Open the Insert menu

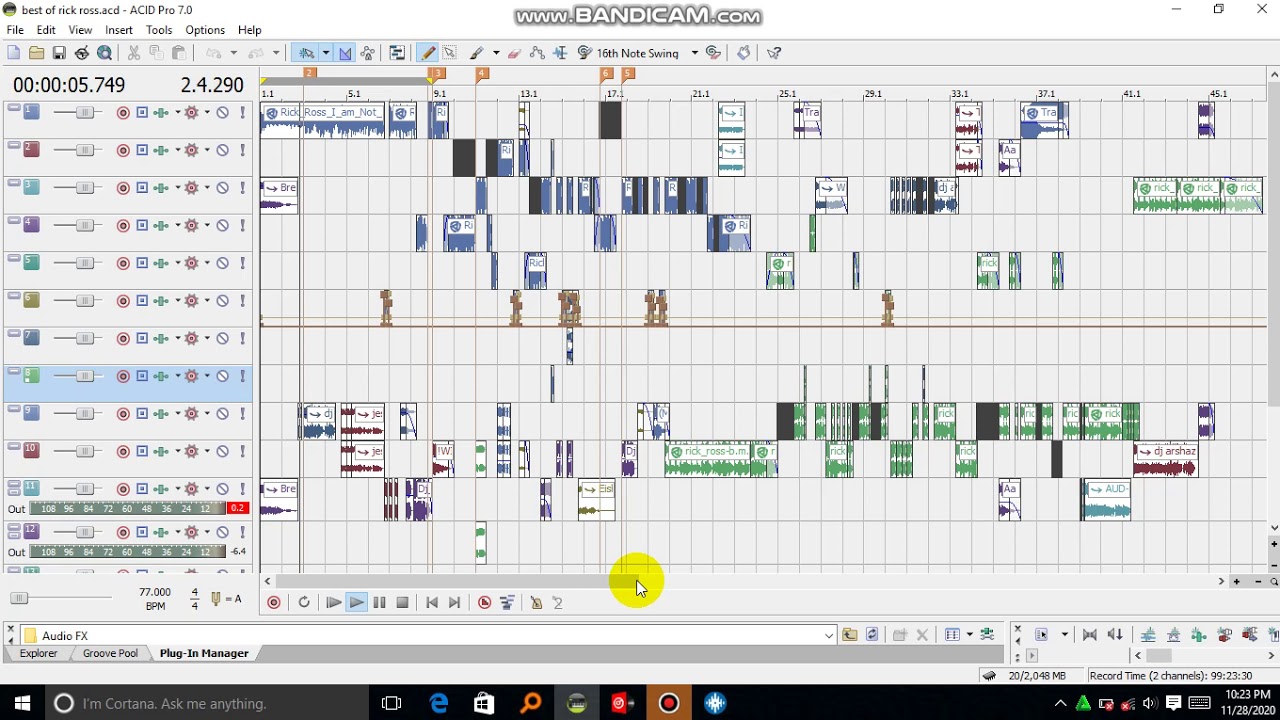[x=118, y=30]
